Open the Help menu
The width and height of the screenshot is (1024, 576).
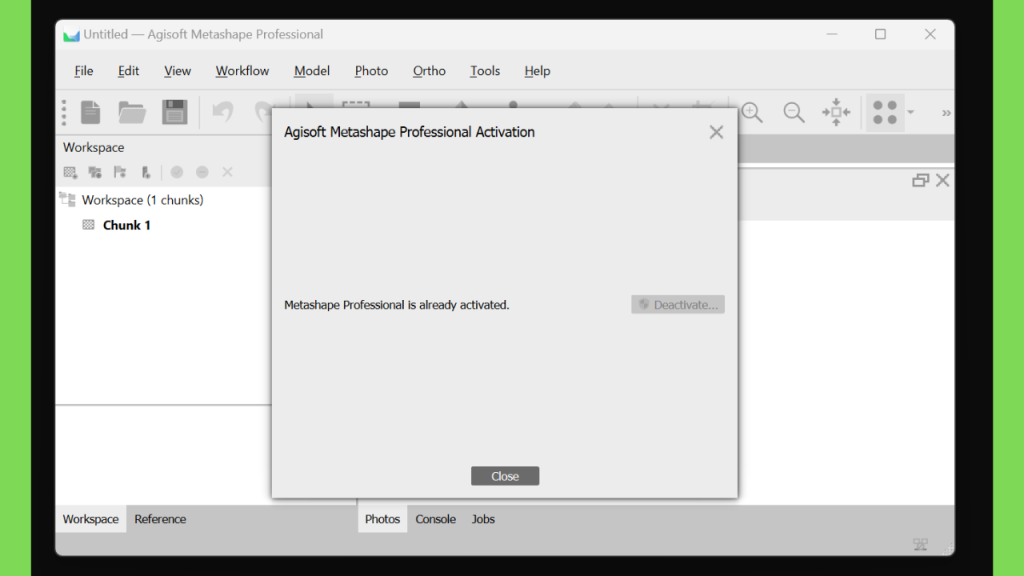click(x=537, y=71)
